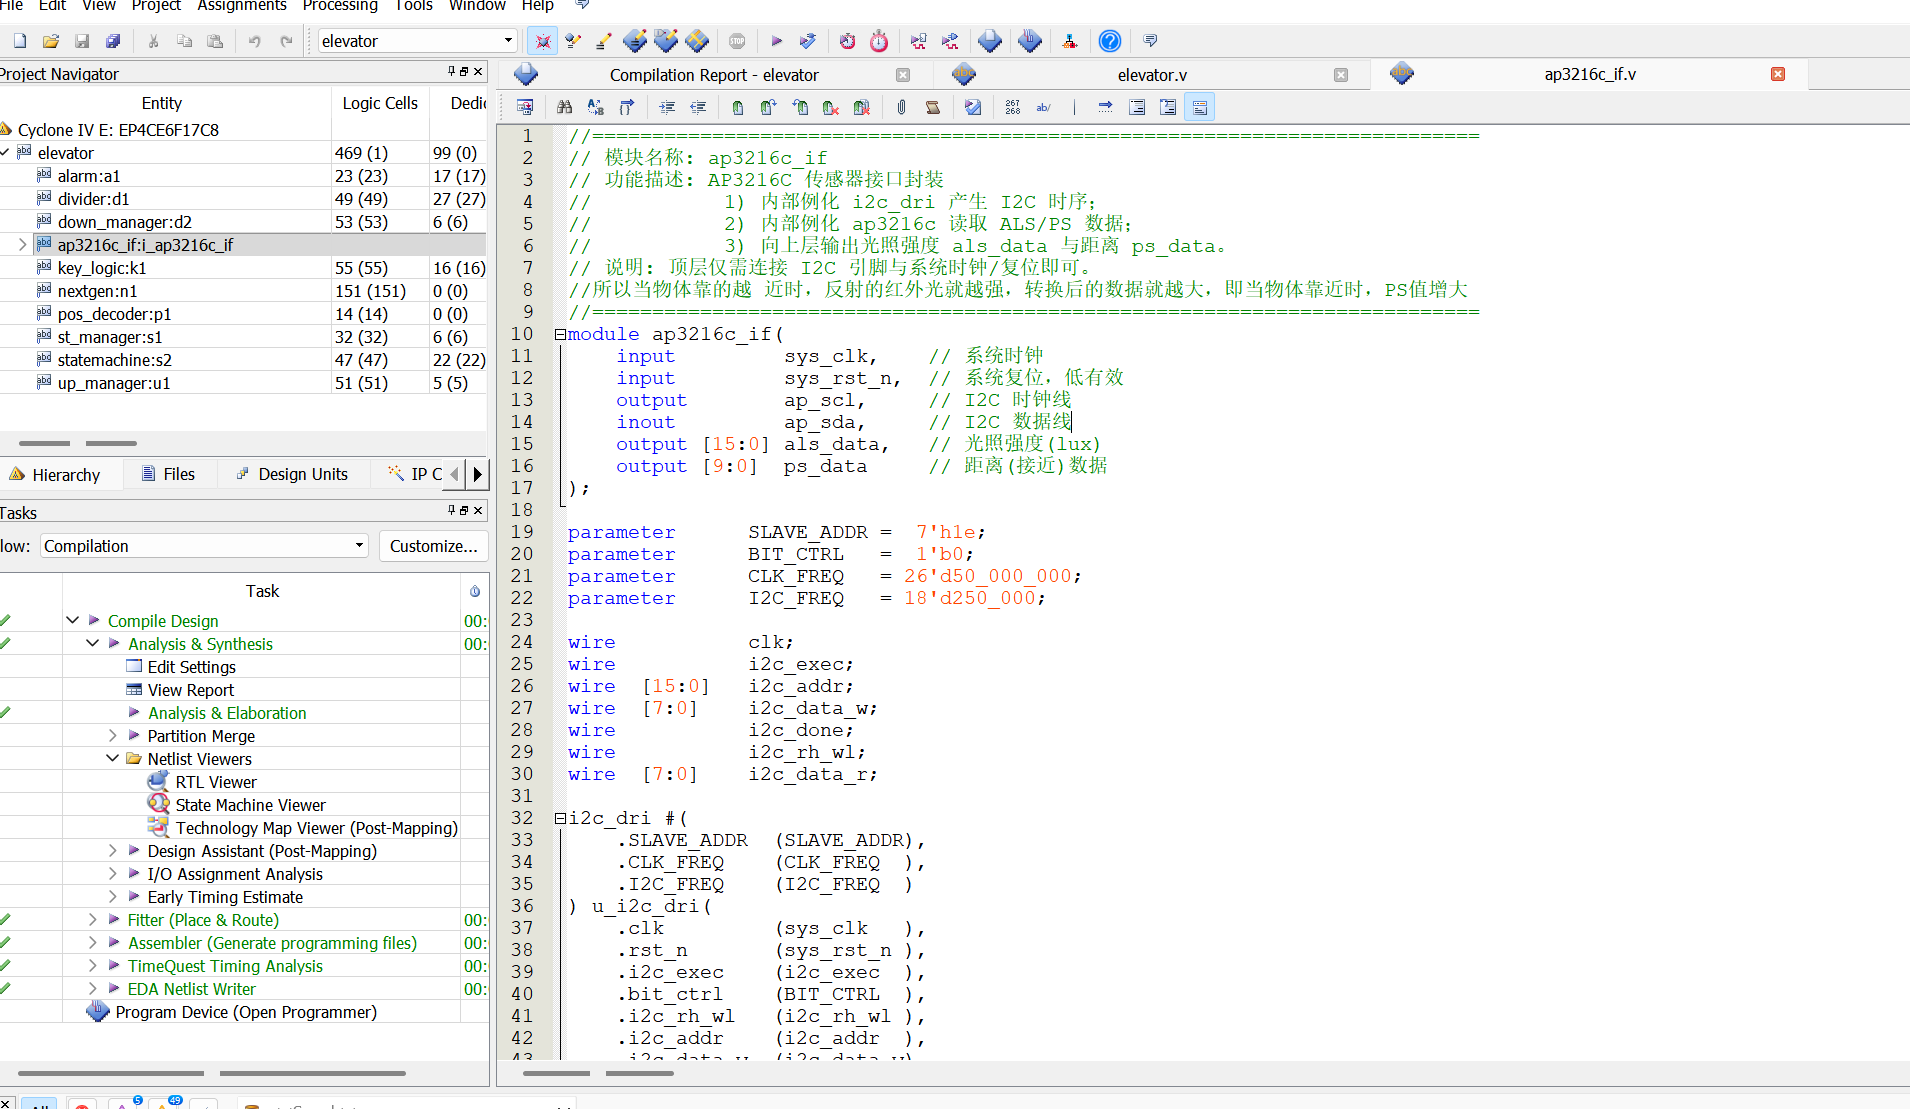The height and width of the screenshot is (1109, 1910).
Task: Switch to the elevator.v tab
Action: click(x=1152, y=75)
